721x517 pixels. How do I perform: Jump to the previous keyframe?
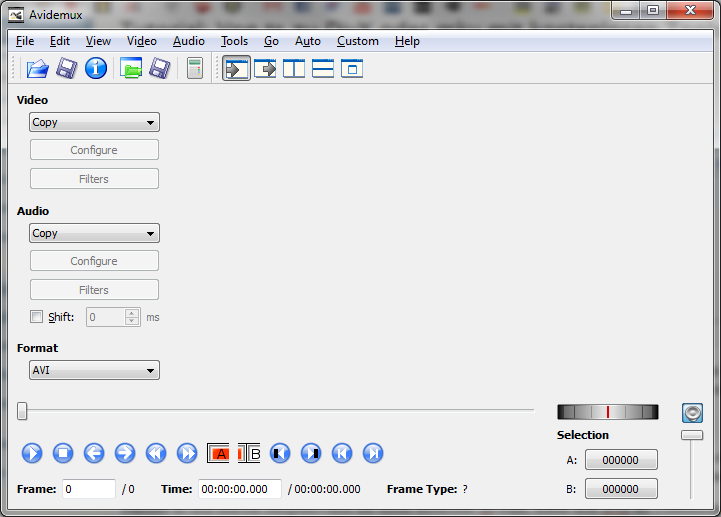(x=156, y=454)
